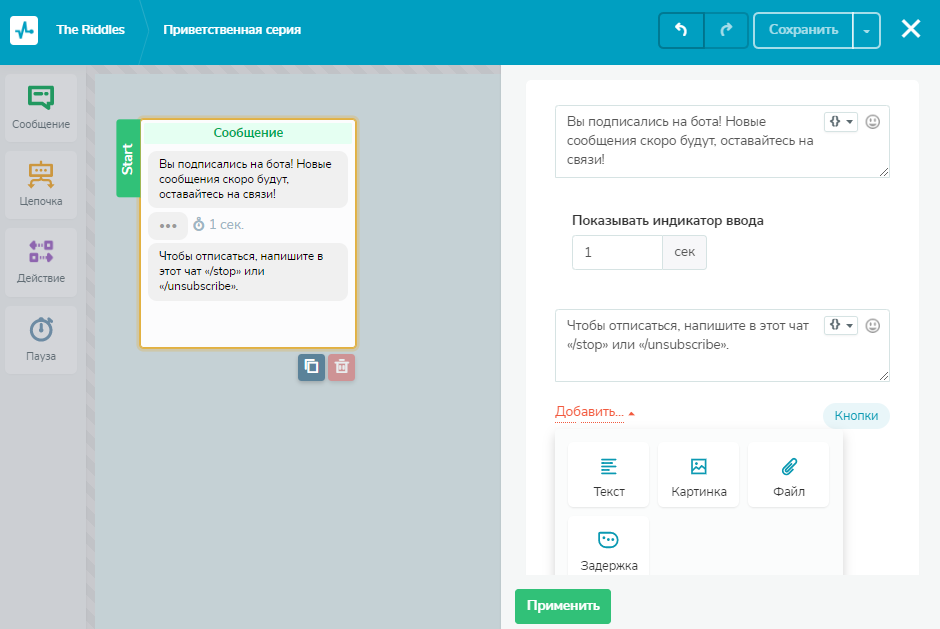This screenshot has height=629, width=940.
Task: Select the Цепочка block in sidebar
Action: pos(41,185)
